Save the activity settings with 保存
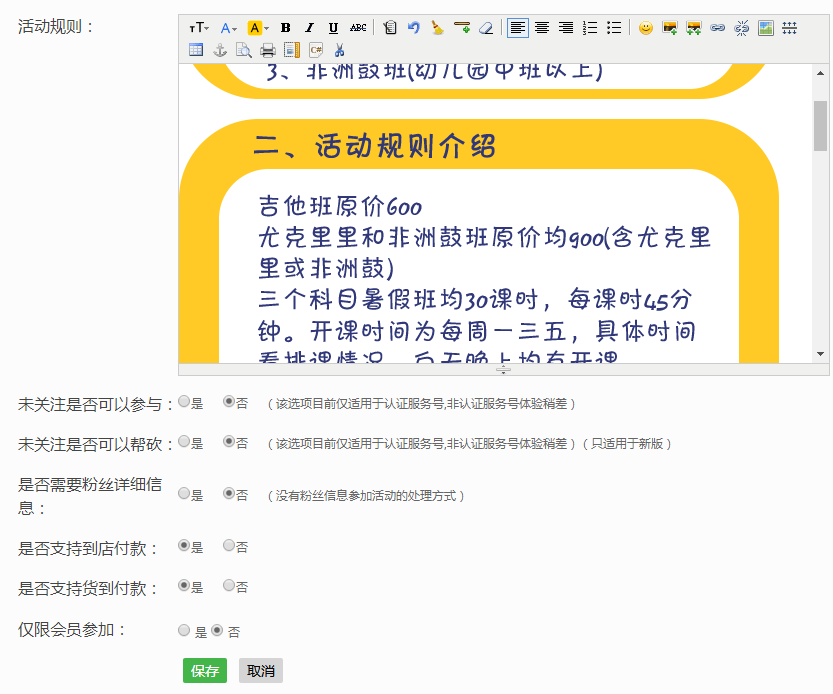Viewport: 833px width, 694px height. point(204,670)
